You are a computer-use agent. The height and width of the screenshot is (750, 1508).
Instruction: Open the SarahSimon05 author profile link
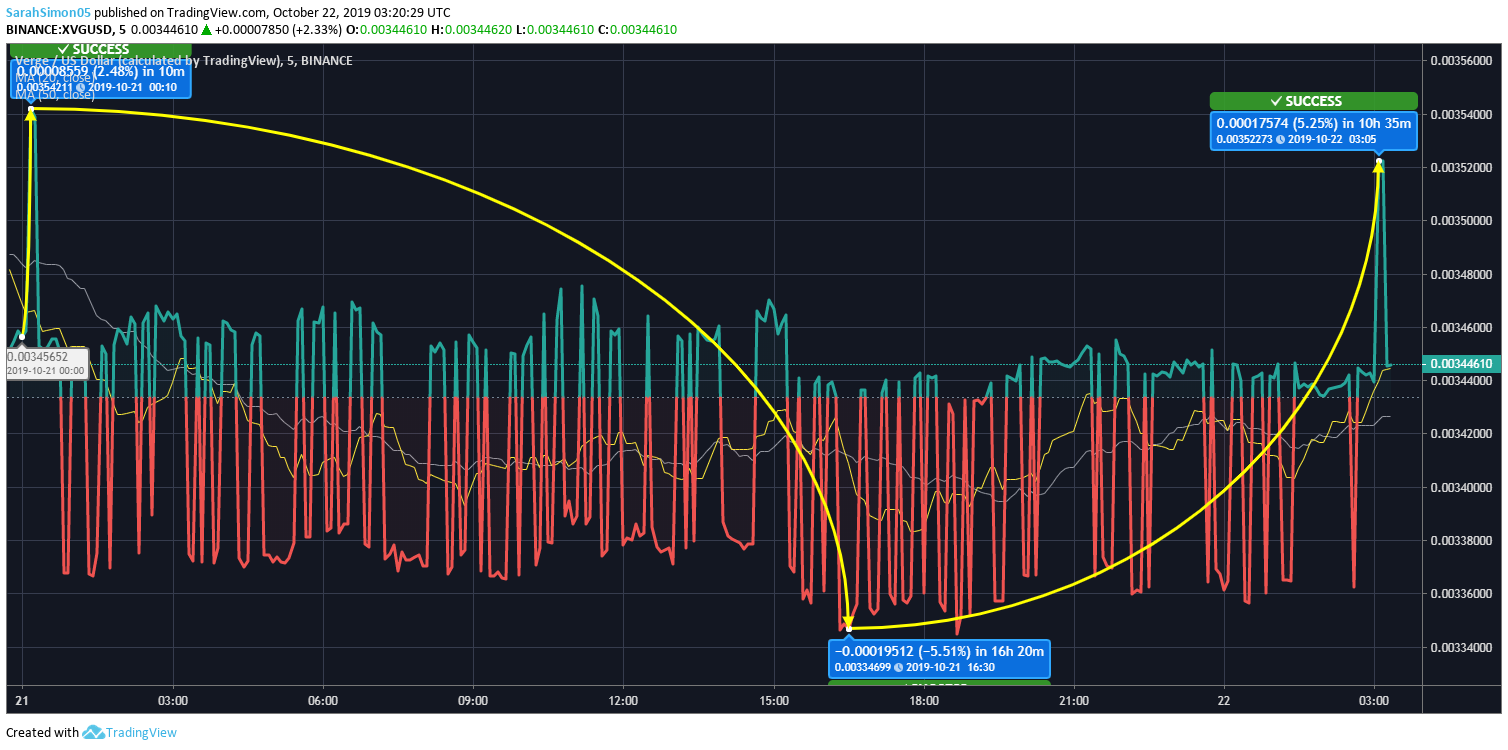click(48, 13)
